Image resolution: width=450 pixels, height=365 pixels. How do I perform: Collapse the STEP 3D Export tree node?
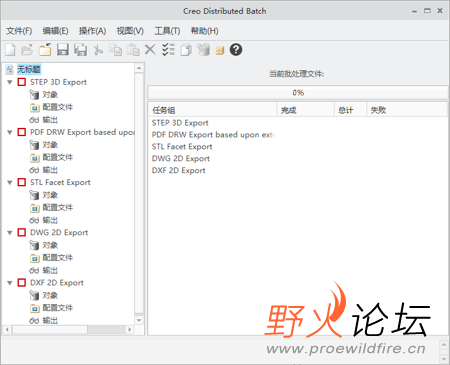tap(10, 82)
